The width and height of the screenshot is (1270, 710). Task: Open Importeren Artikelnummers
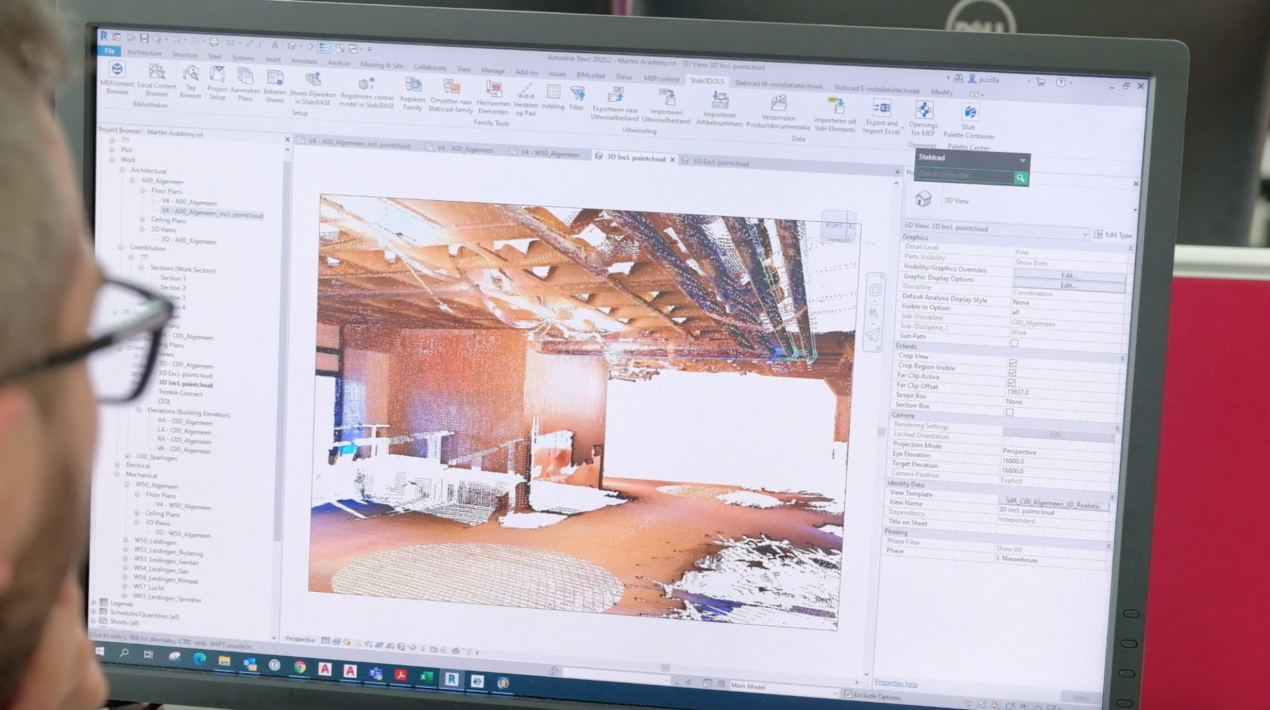[x=720, y=108]
